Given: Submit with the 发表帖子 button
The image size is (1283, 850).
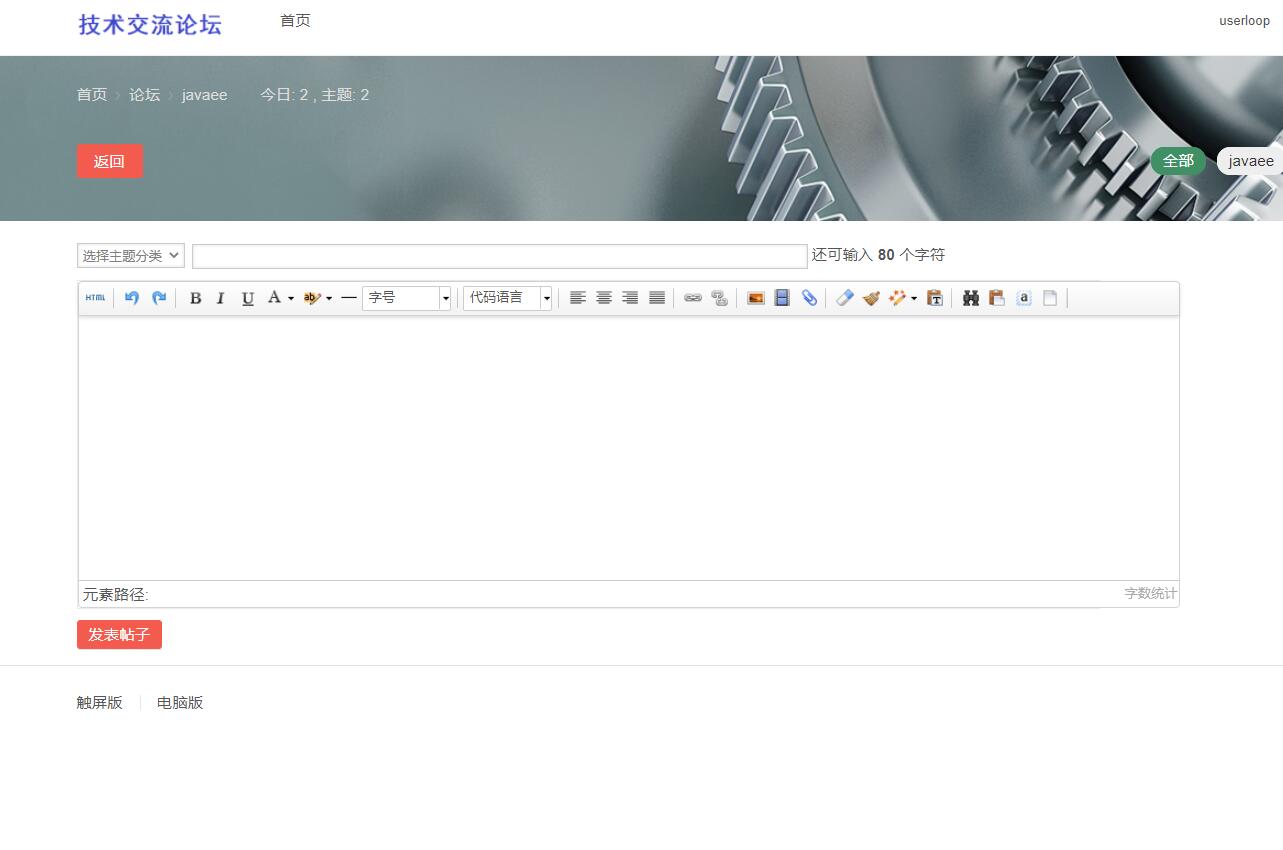Looking at the screenshot, I should click(x=119, y=635).
